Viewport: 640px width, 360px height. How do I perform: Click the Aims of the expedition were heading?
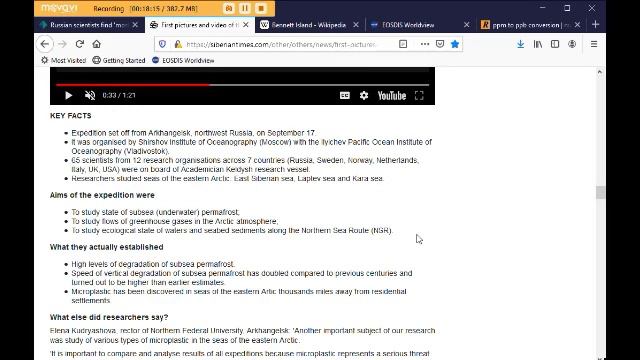click(x=102, y=195)
